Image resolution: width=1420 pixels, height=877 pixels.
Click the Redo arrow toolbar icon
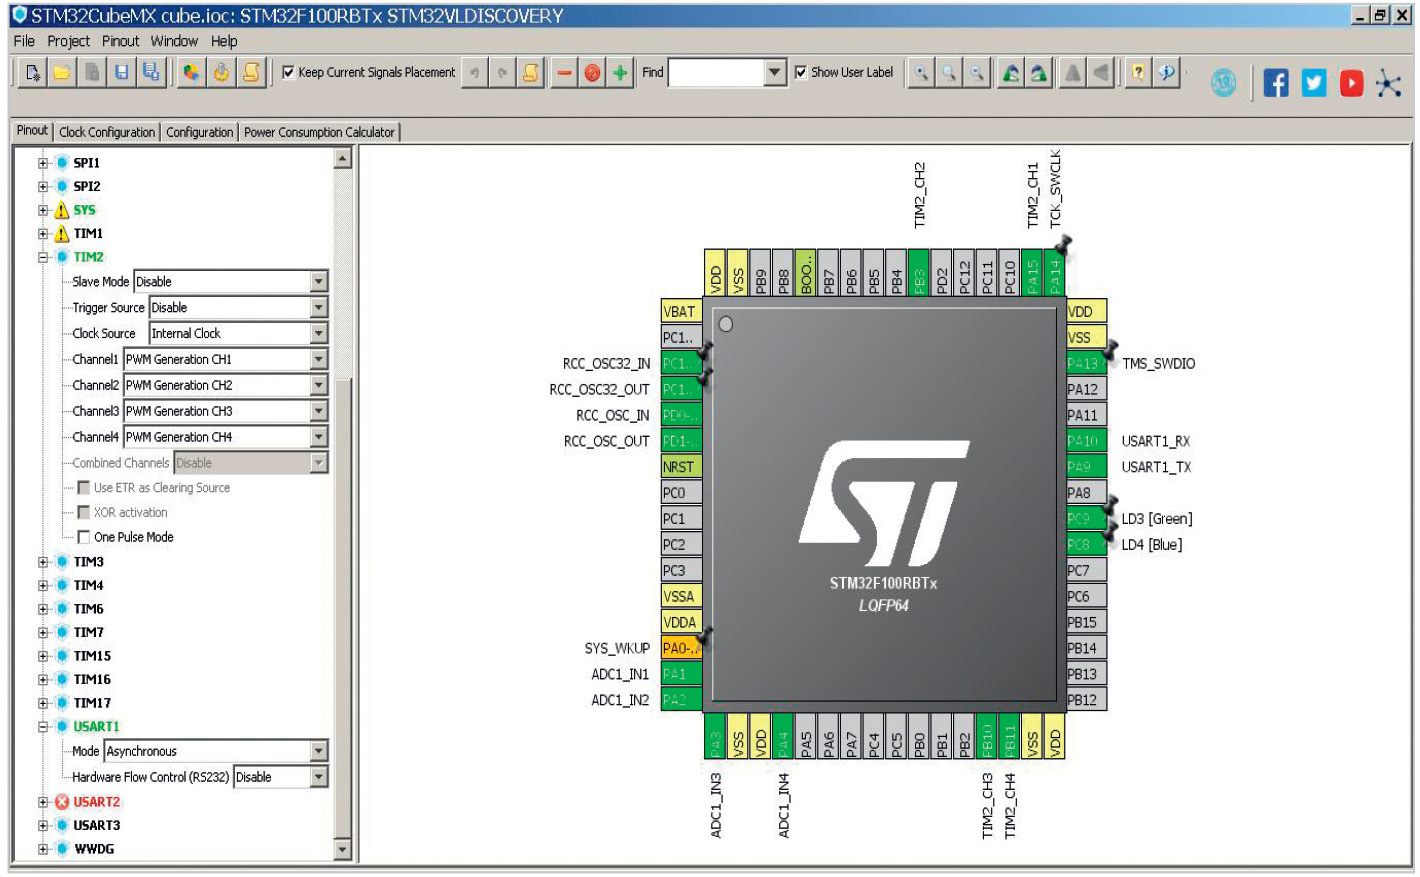pyautogui.click(x=503, y=73)
